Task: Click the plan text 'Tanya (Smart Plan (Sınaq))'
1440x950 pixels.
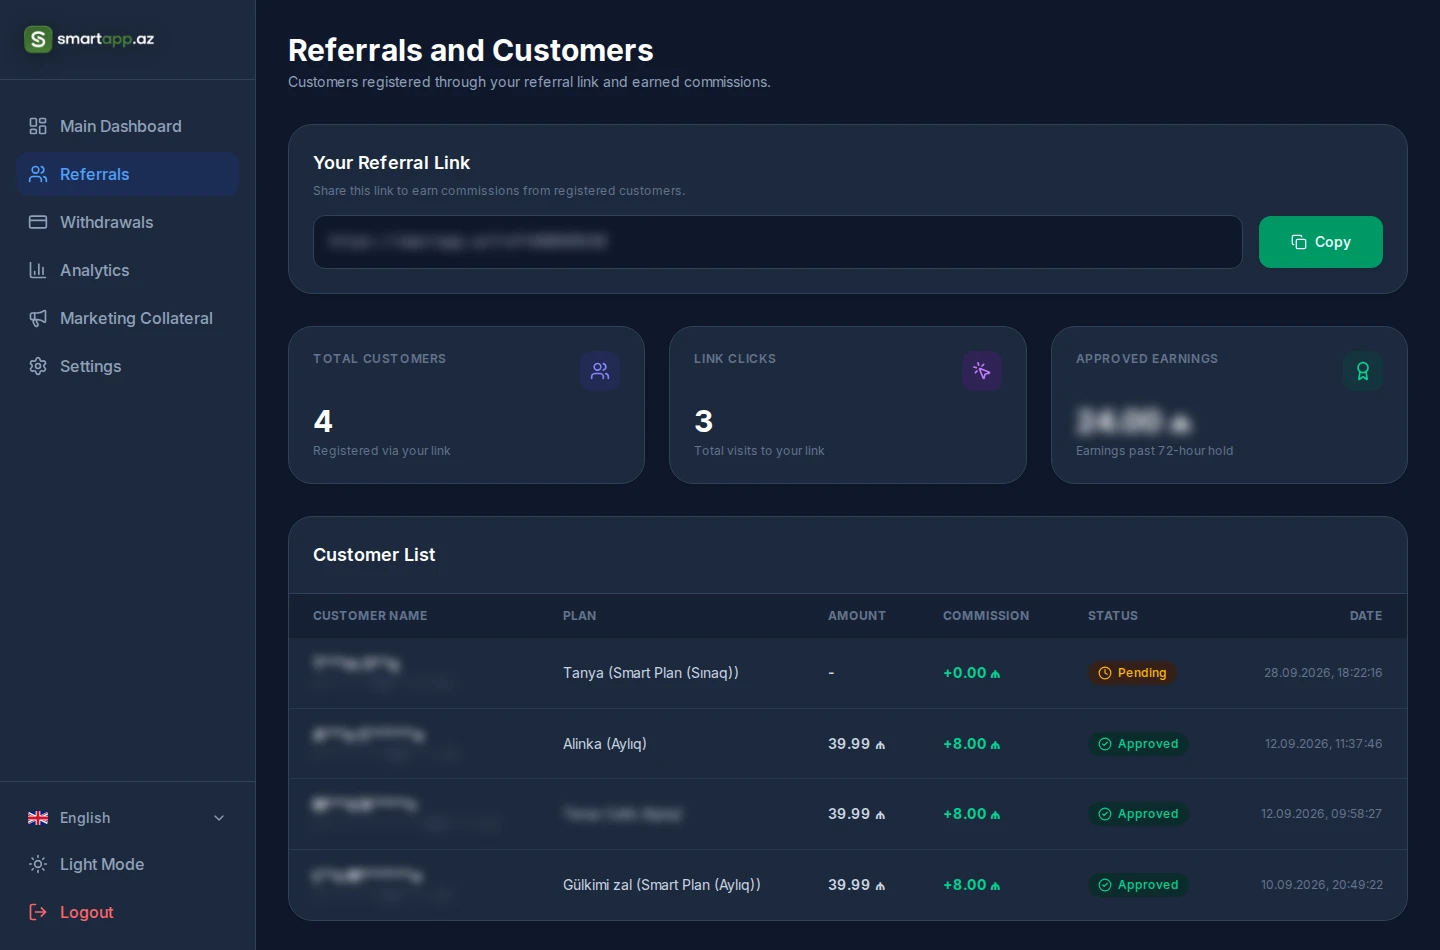Action: coord(651,673)
